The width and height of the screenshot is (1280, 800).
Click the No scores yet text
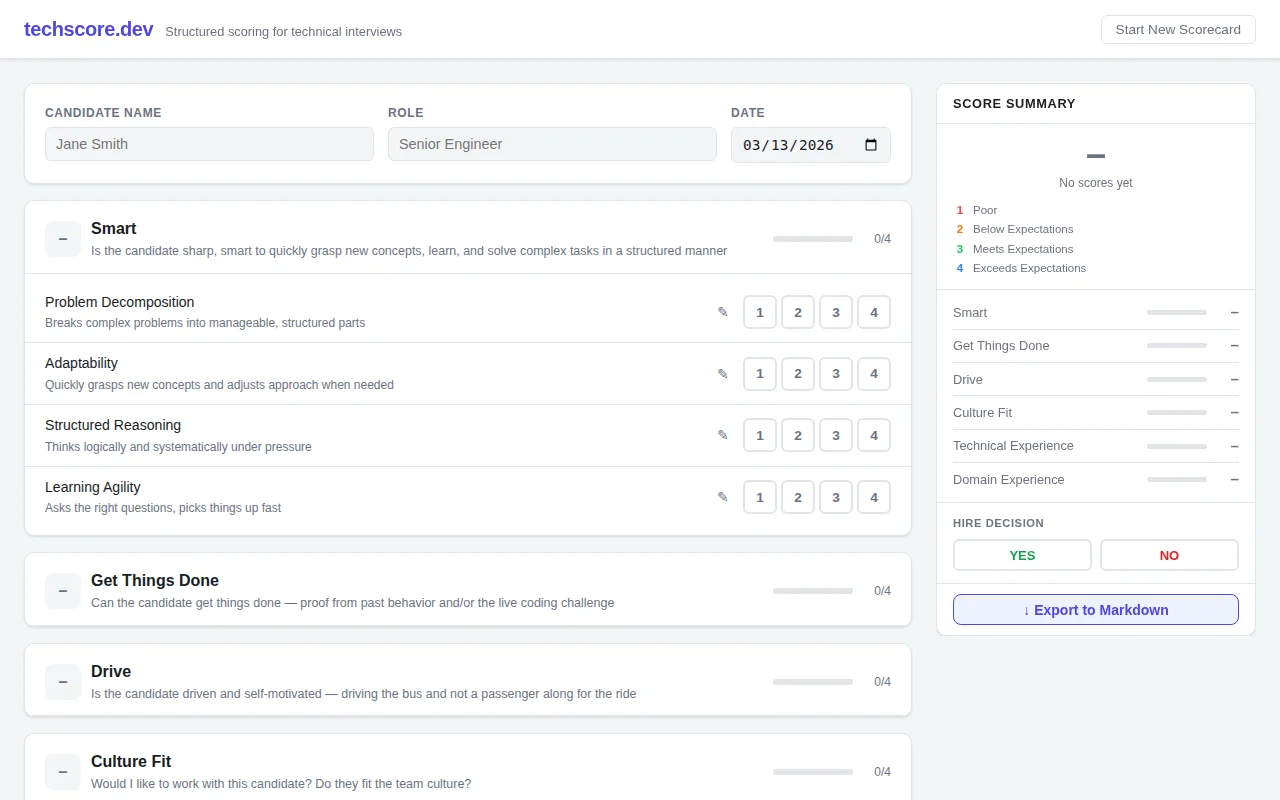[1096, 183]
